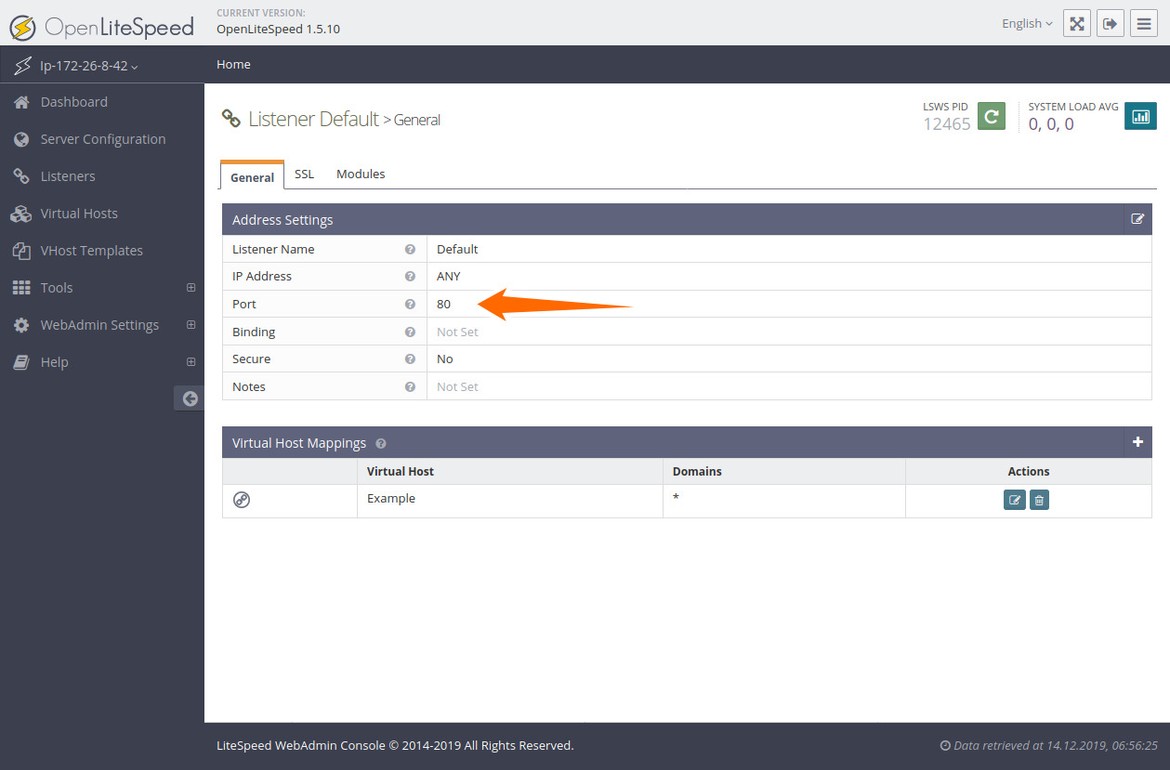Edit Address Settings via pencil icon

coord(1137,219)
